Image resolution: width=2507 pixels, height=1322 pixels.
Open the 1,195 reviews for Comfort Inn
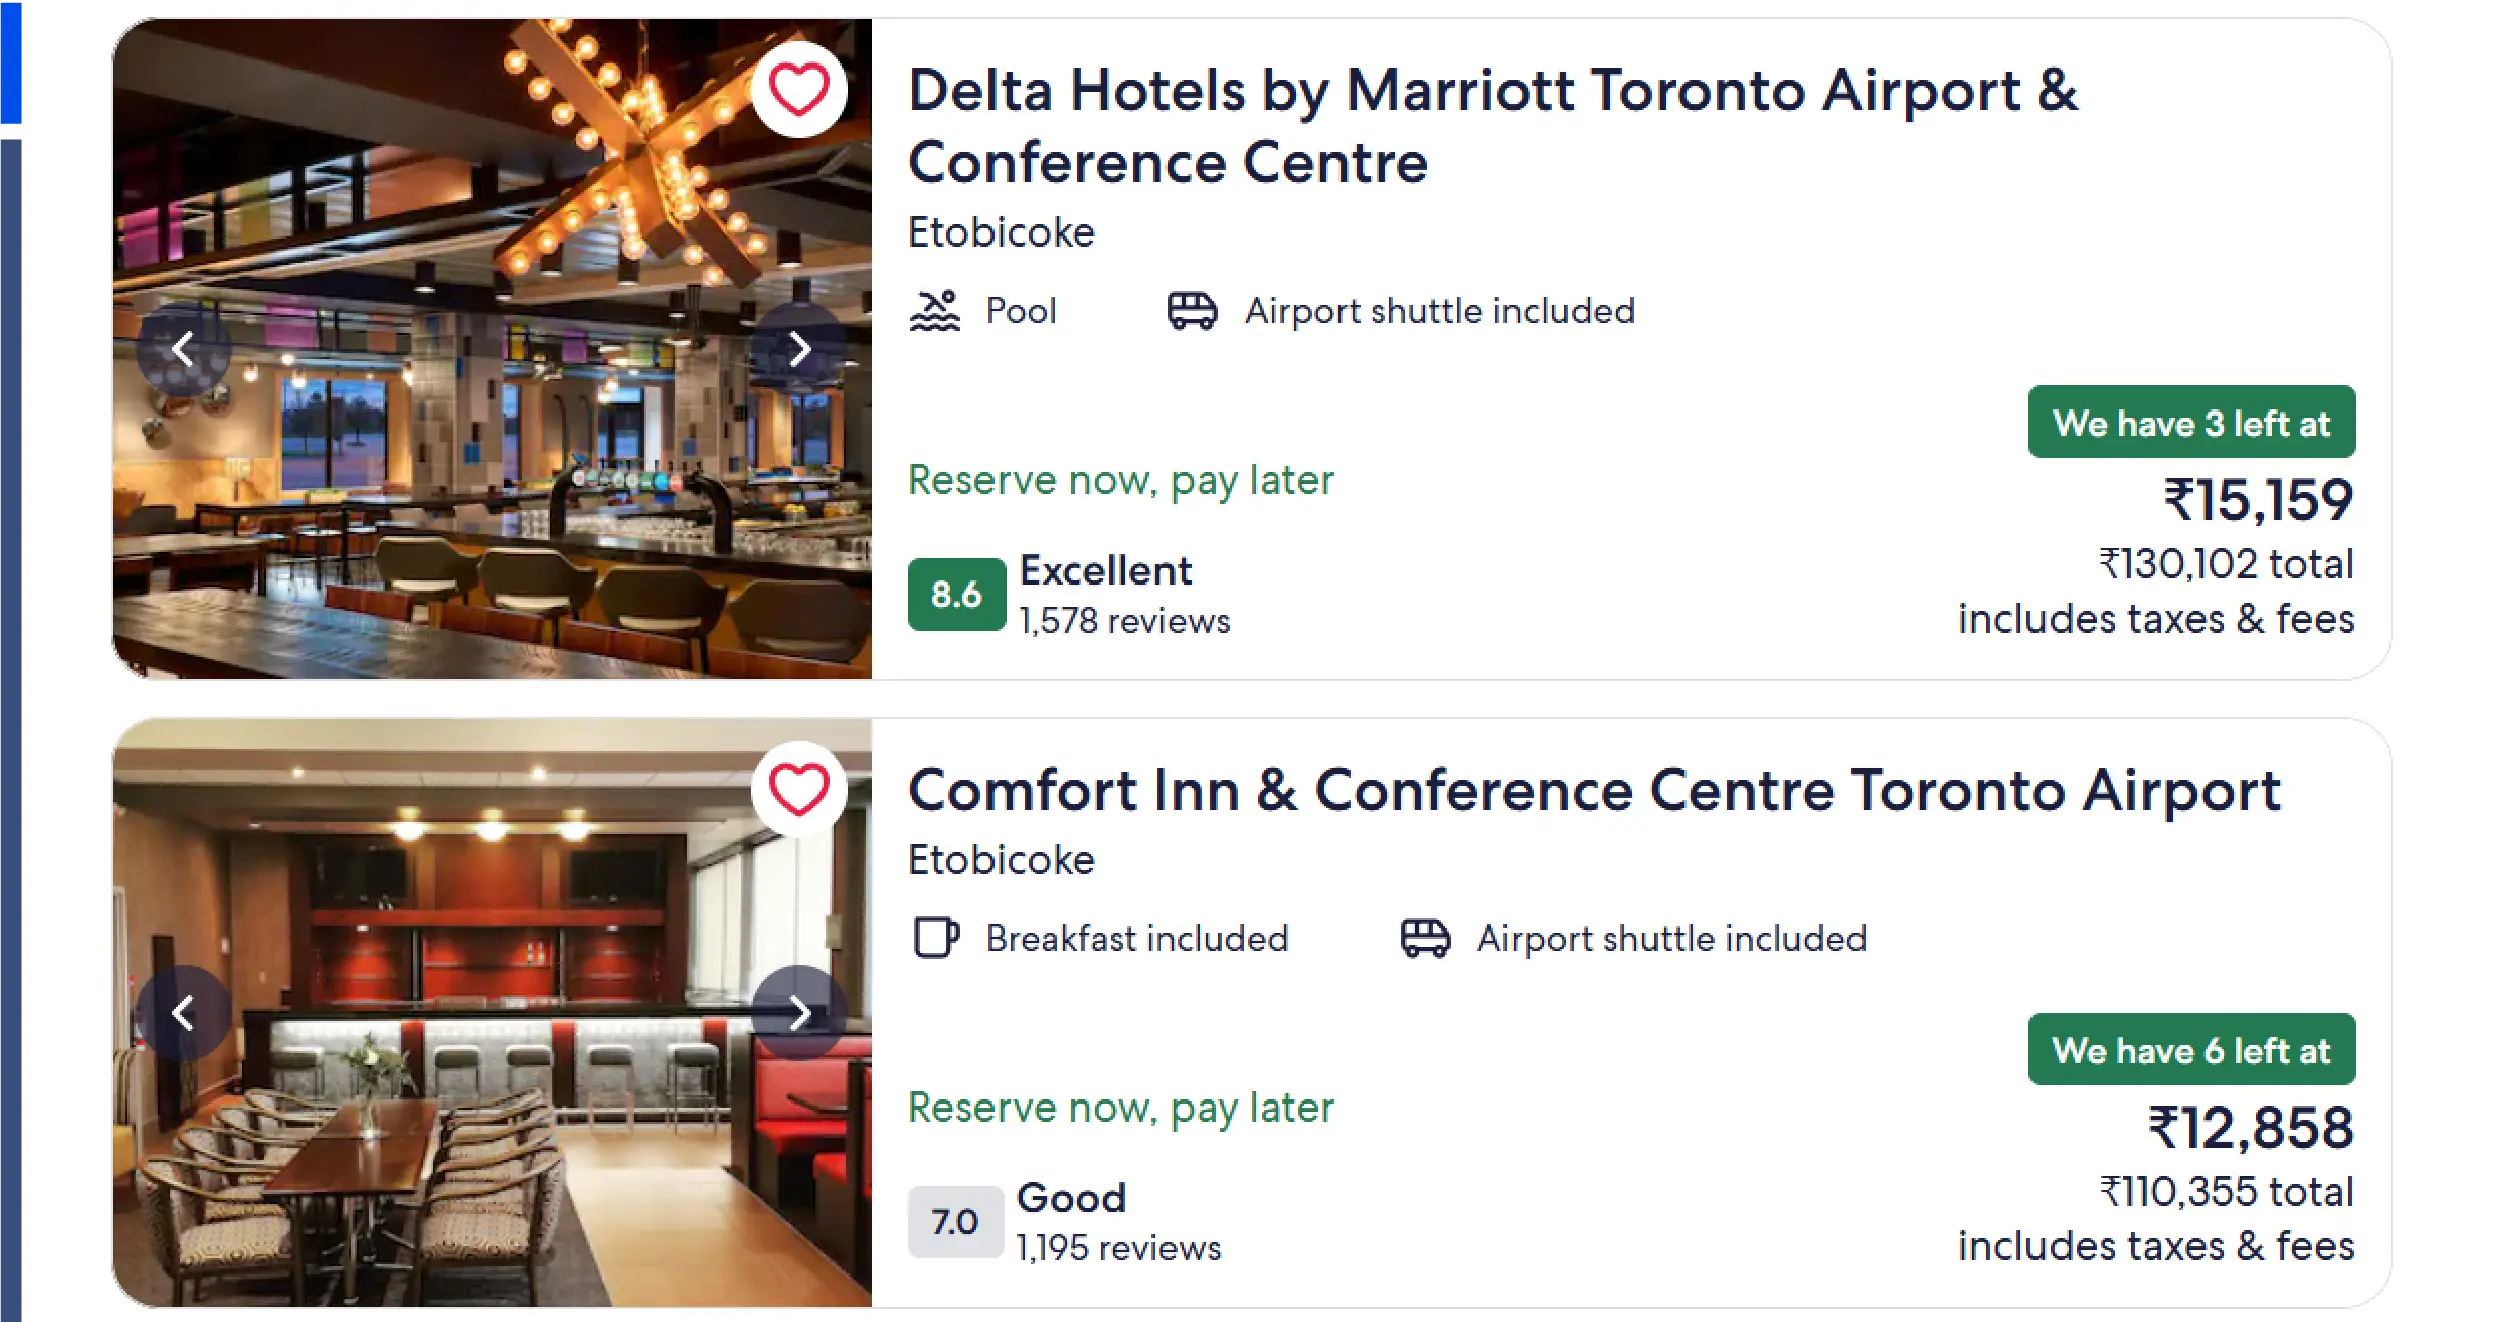point(1118,1248)
